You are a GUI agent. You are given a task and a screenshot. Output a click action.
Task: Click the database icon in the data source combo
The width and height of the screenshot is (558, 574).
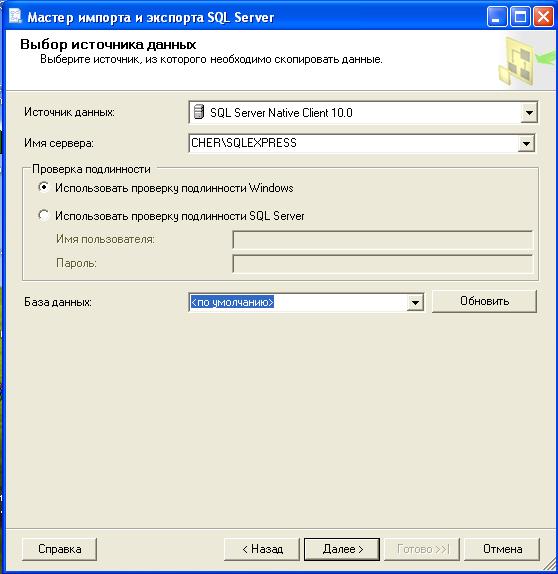tap(199, 112)
